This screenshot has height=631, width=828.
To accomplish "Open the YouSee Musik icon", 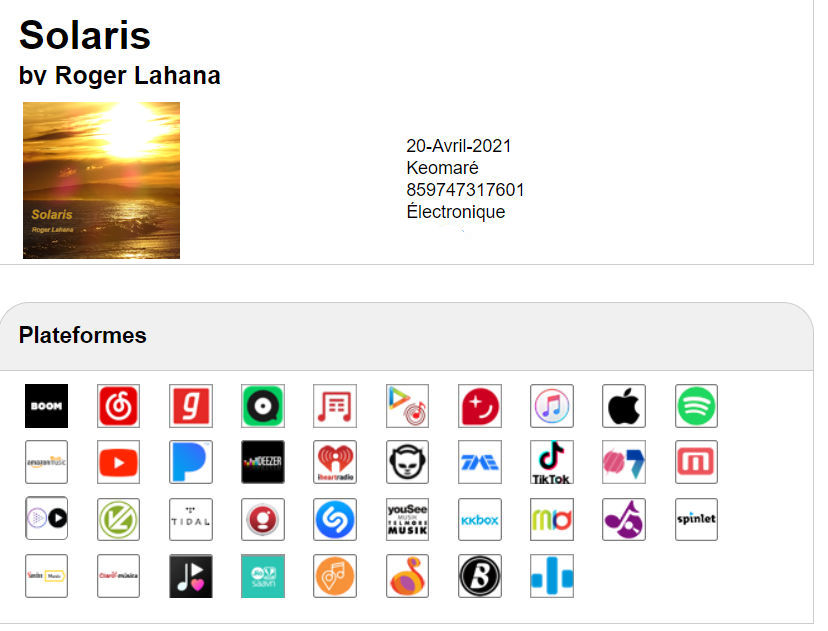I will click(407, 519).
